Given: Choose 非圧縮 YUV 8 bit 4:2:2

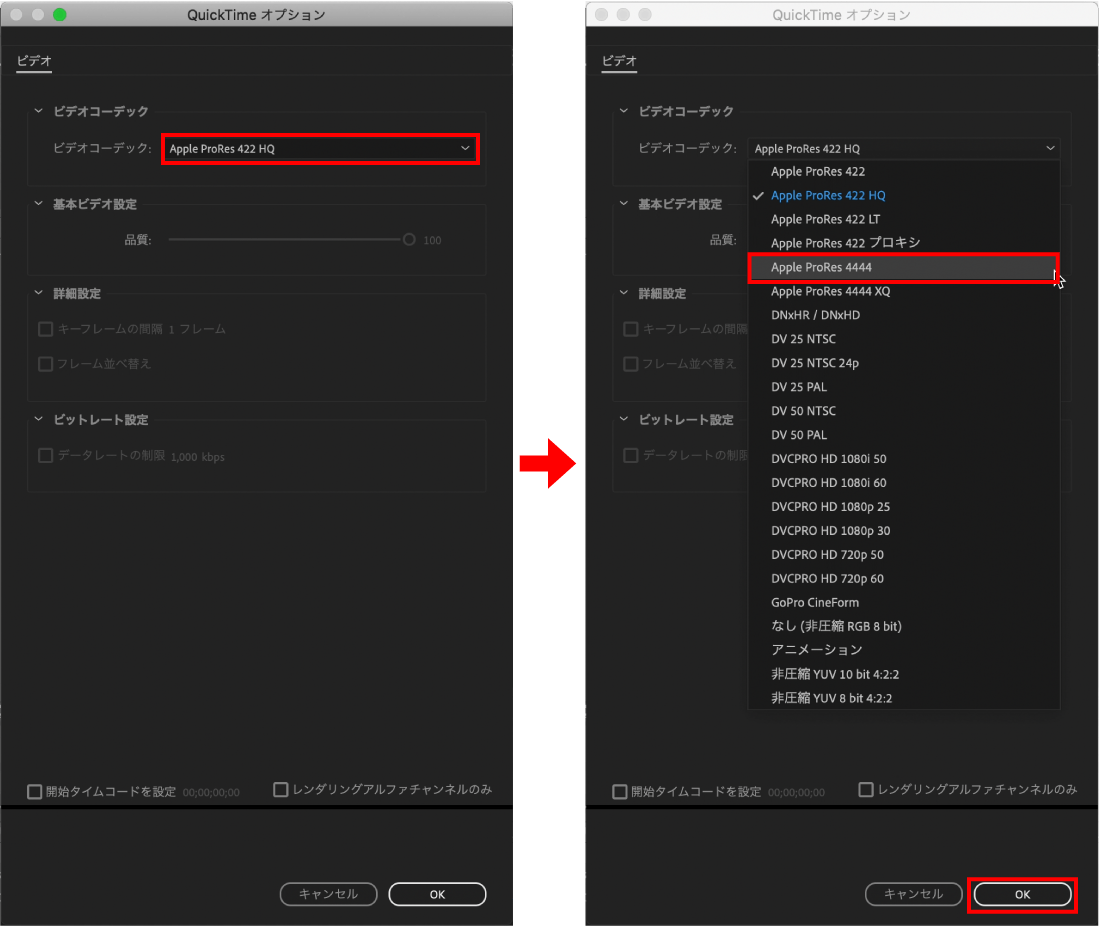Looking at the screenshot, I should (903, 698).
